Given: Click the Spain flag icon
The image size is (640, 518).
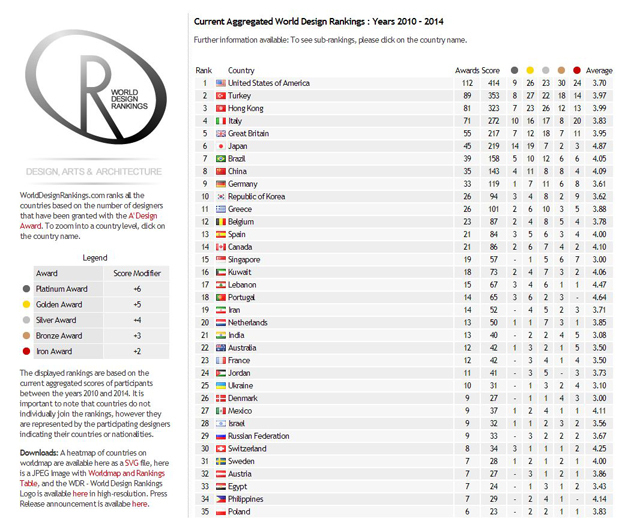Looking at the screenshot, I should [x=221, y=235].
